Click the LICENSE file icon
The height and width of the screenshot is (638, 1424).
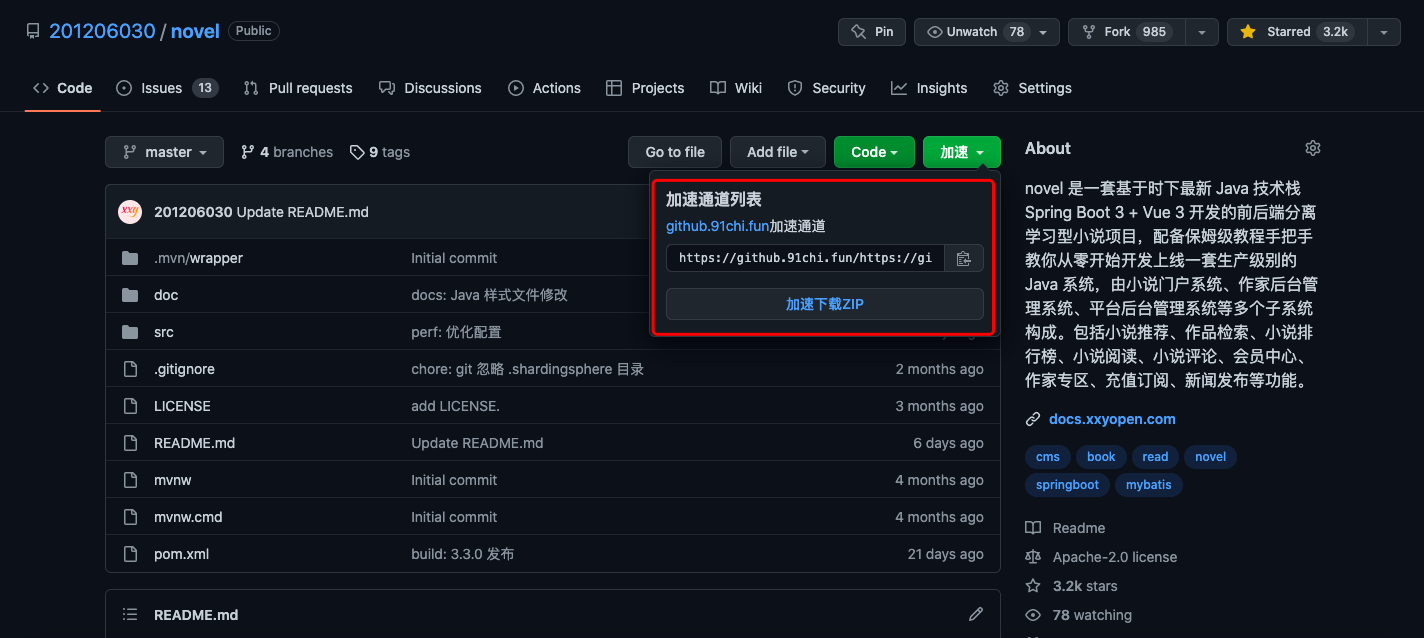pos(130,406)
